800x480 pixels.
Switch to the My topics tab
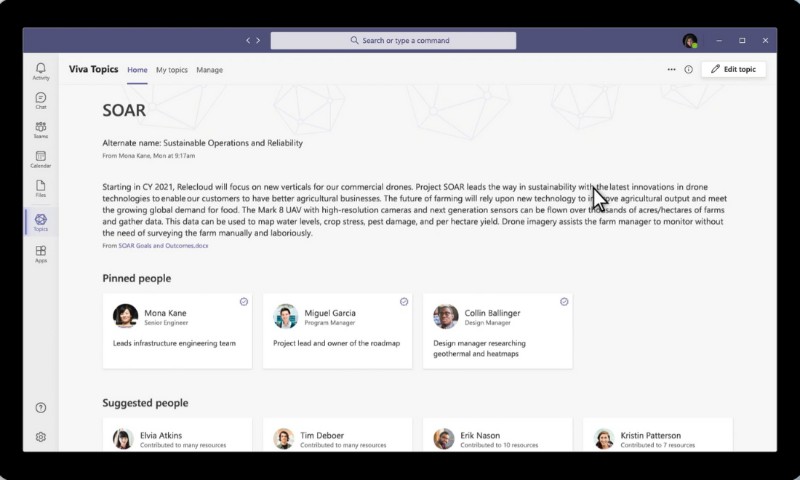coord(172,70)
